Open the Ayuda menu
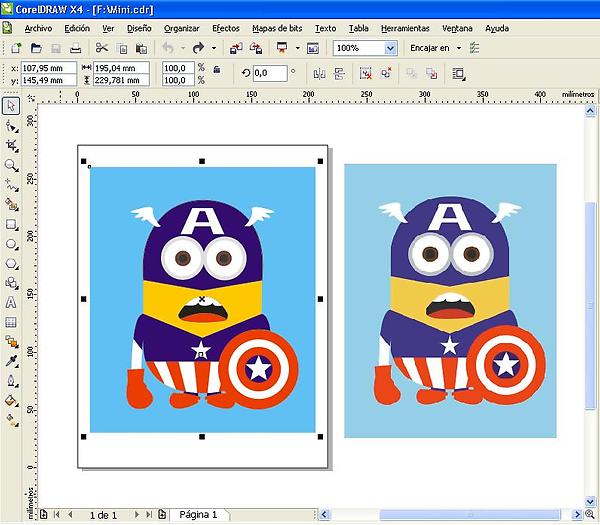Image resolution: width=600 pixels, height=525 pixels. 497,28
